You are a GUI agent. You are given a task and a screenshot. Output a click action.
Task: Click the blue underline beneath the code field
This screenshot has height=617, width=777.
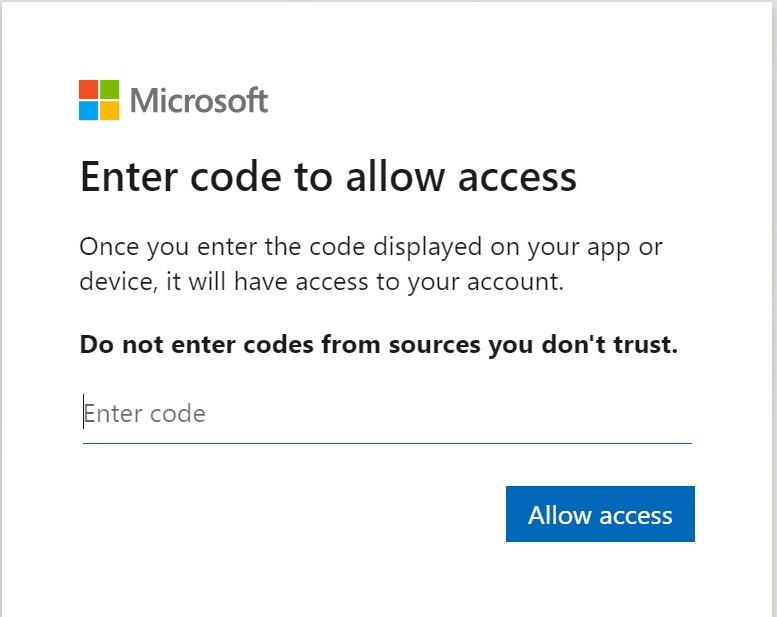tap(387, 443)
